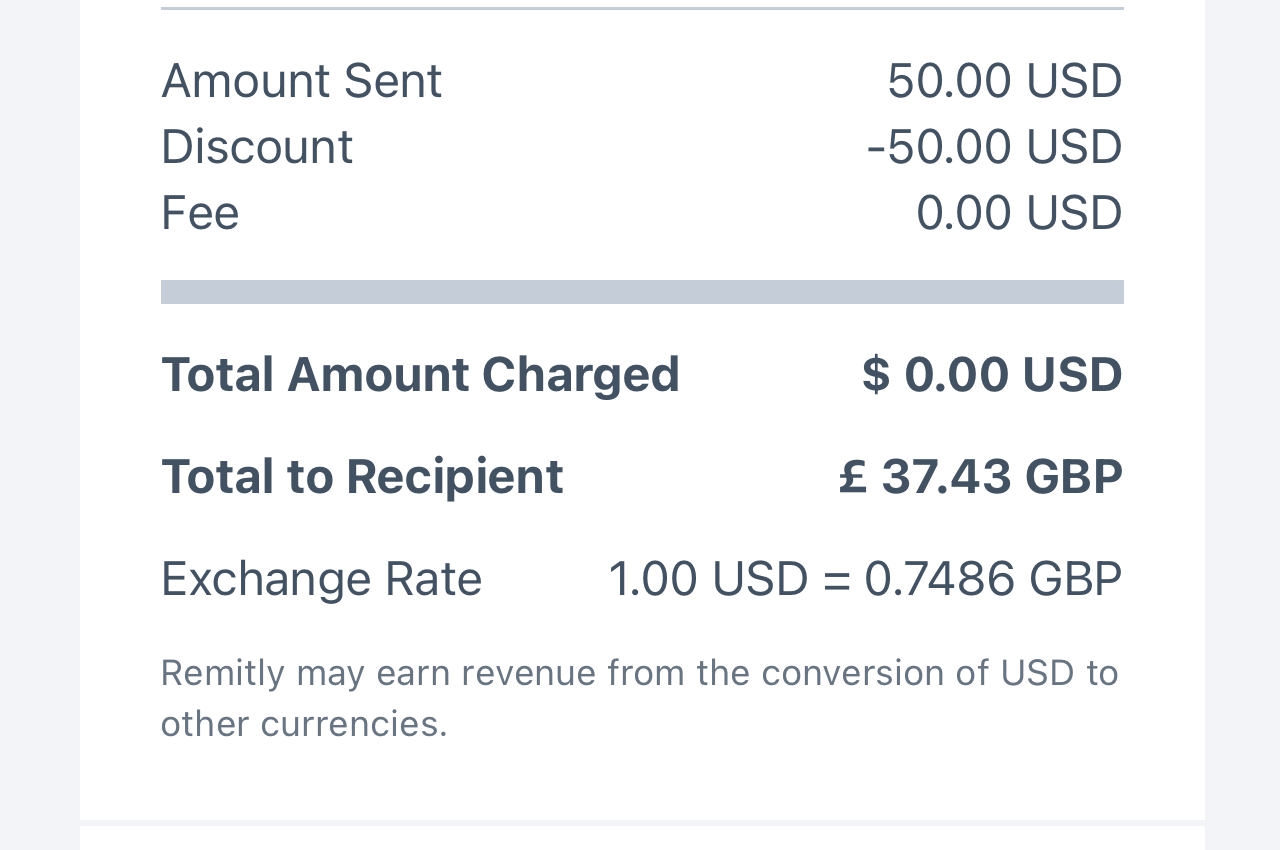This screenshot has width=1280, height=850.
Task: Select the 50.00 USD amount sent value
Action: 1004,81
